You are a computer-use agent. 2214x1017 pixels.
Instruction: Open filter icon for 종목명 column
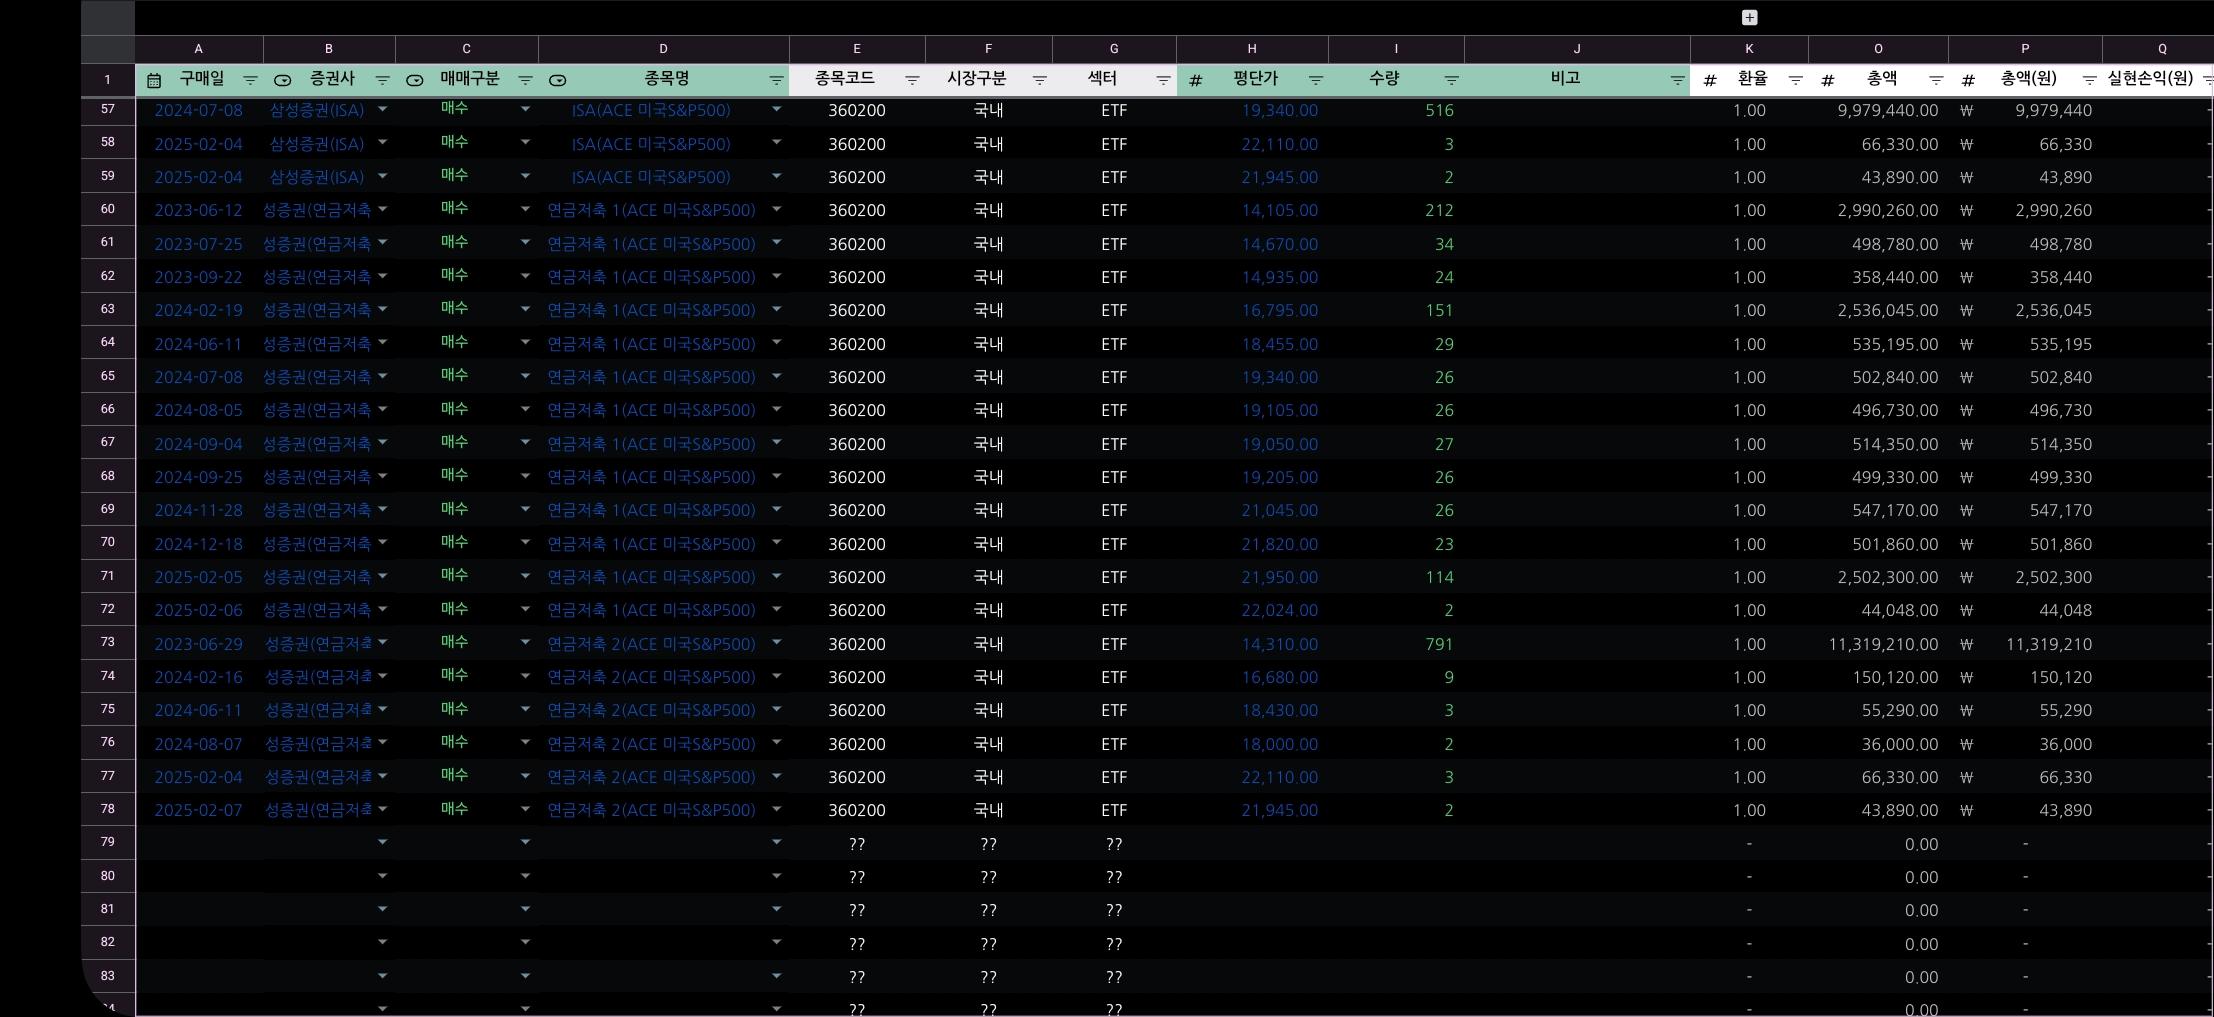click(776, 80)
